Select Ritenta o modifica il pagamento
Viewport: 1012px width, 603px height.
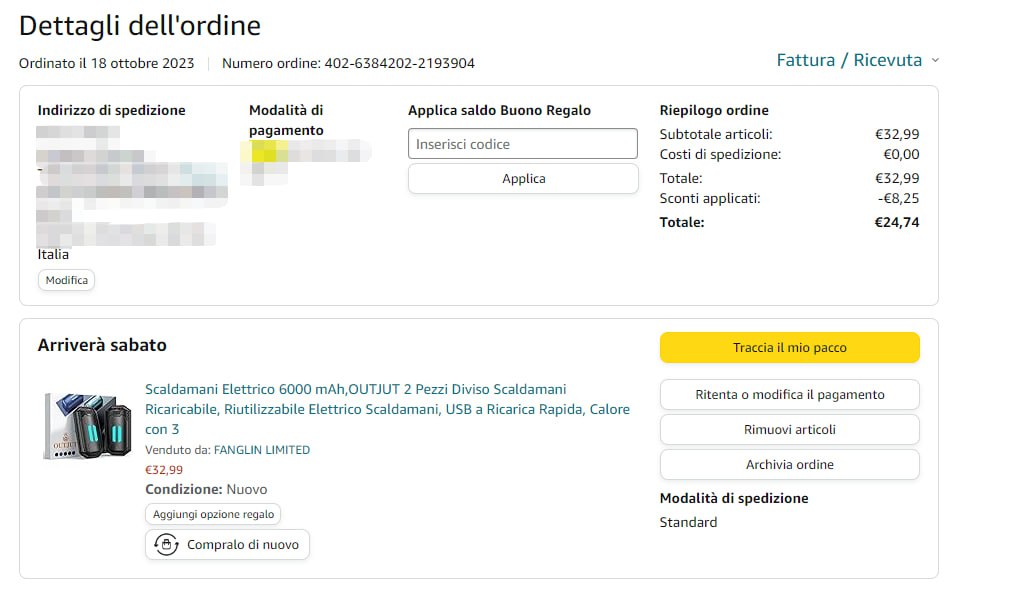coord(789,395)
